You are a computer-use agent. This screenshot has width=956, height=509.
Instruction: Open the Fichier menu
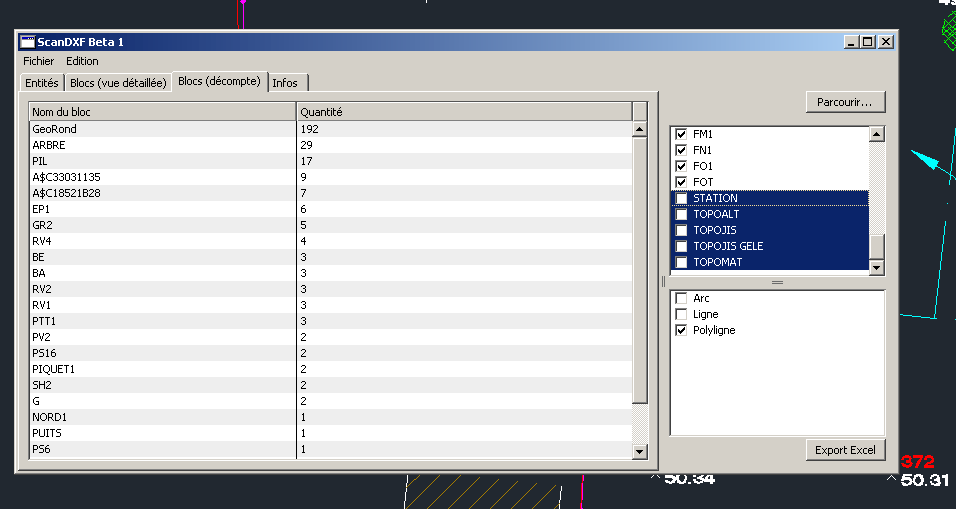(x=38, y=61)
